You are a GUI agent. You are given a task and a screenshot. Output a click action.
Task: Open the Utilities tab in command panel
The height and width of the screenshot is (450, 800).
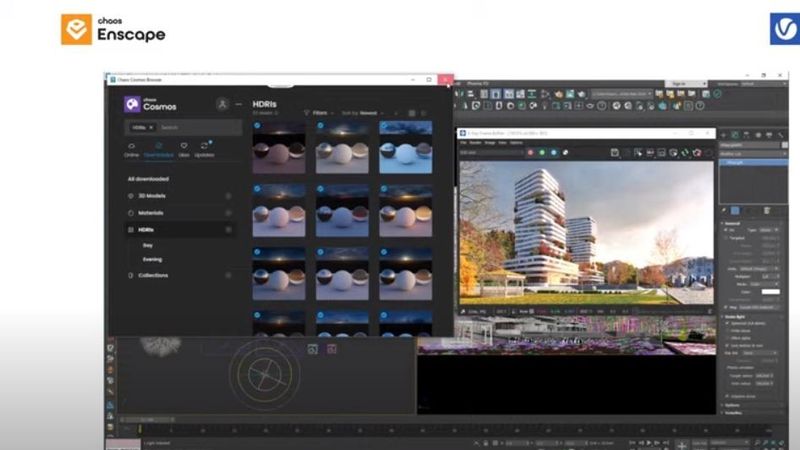click(x=781, y=135)
